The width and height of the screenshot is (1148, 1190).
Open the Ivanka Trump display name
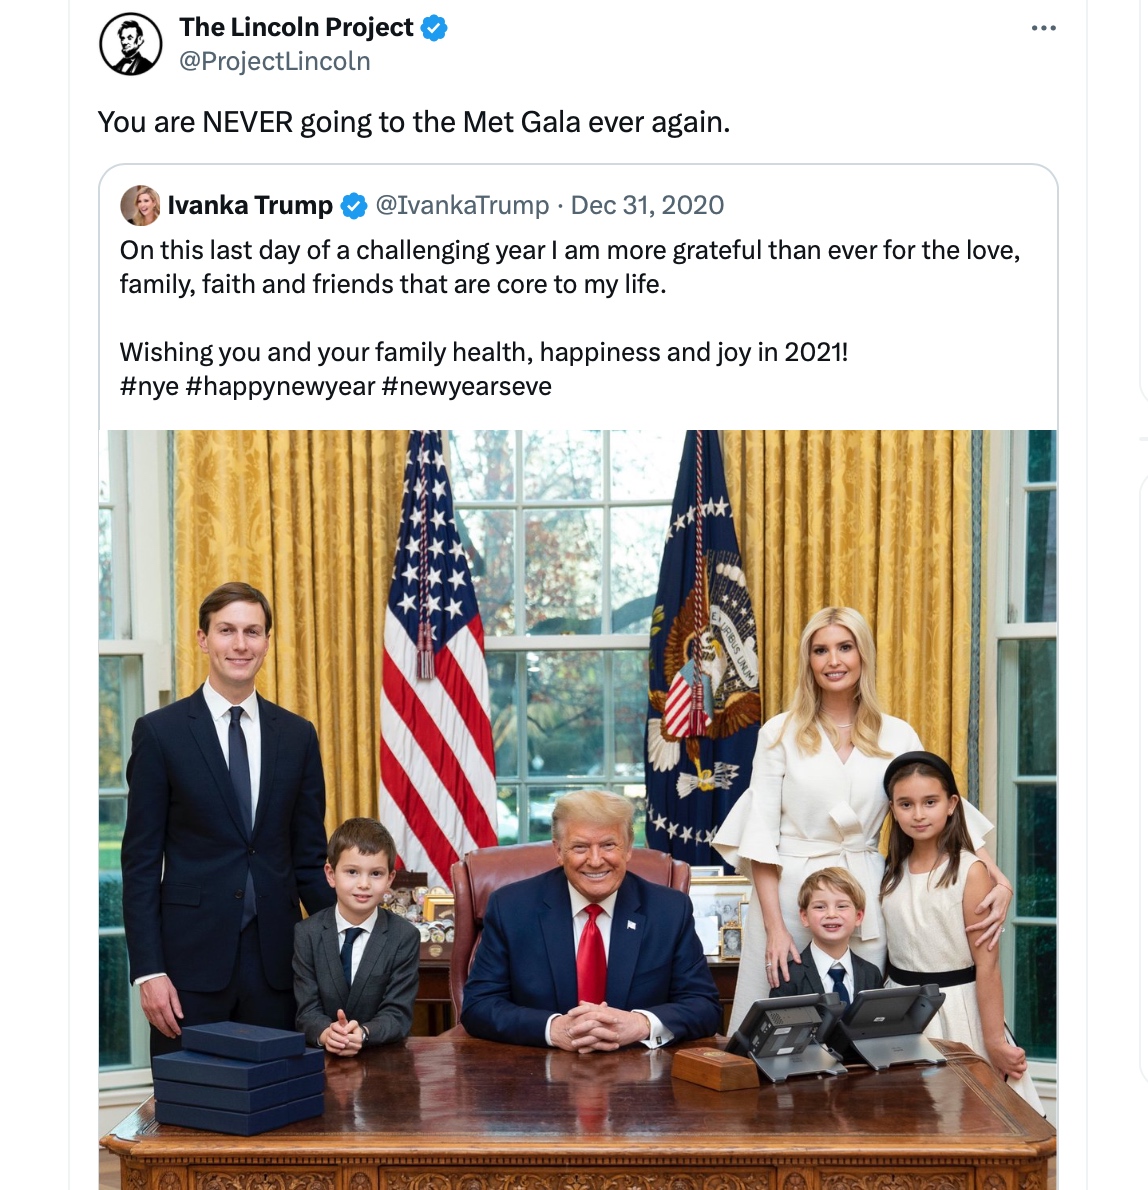pyautogui.click(x=250, y=205)
